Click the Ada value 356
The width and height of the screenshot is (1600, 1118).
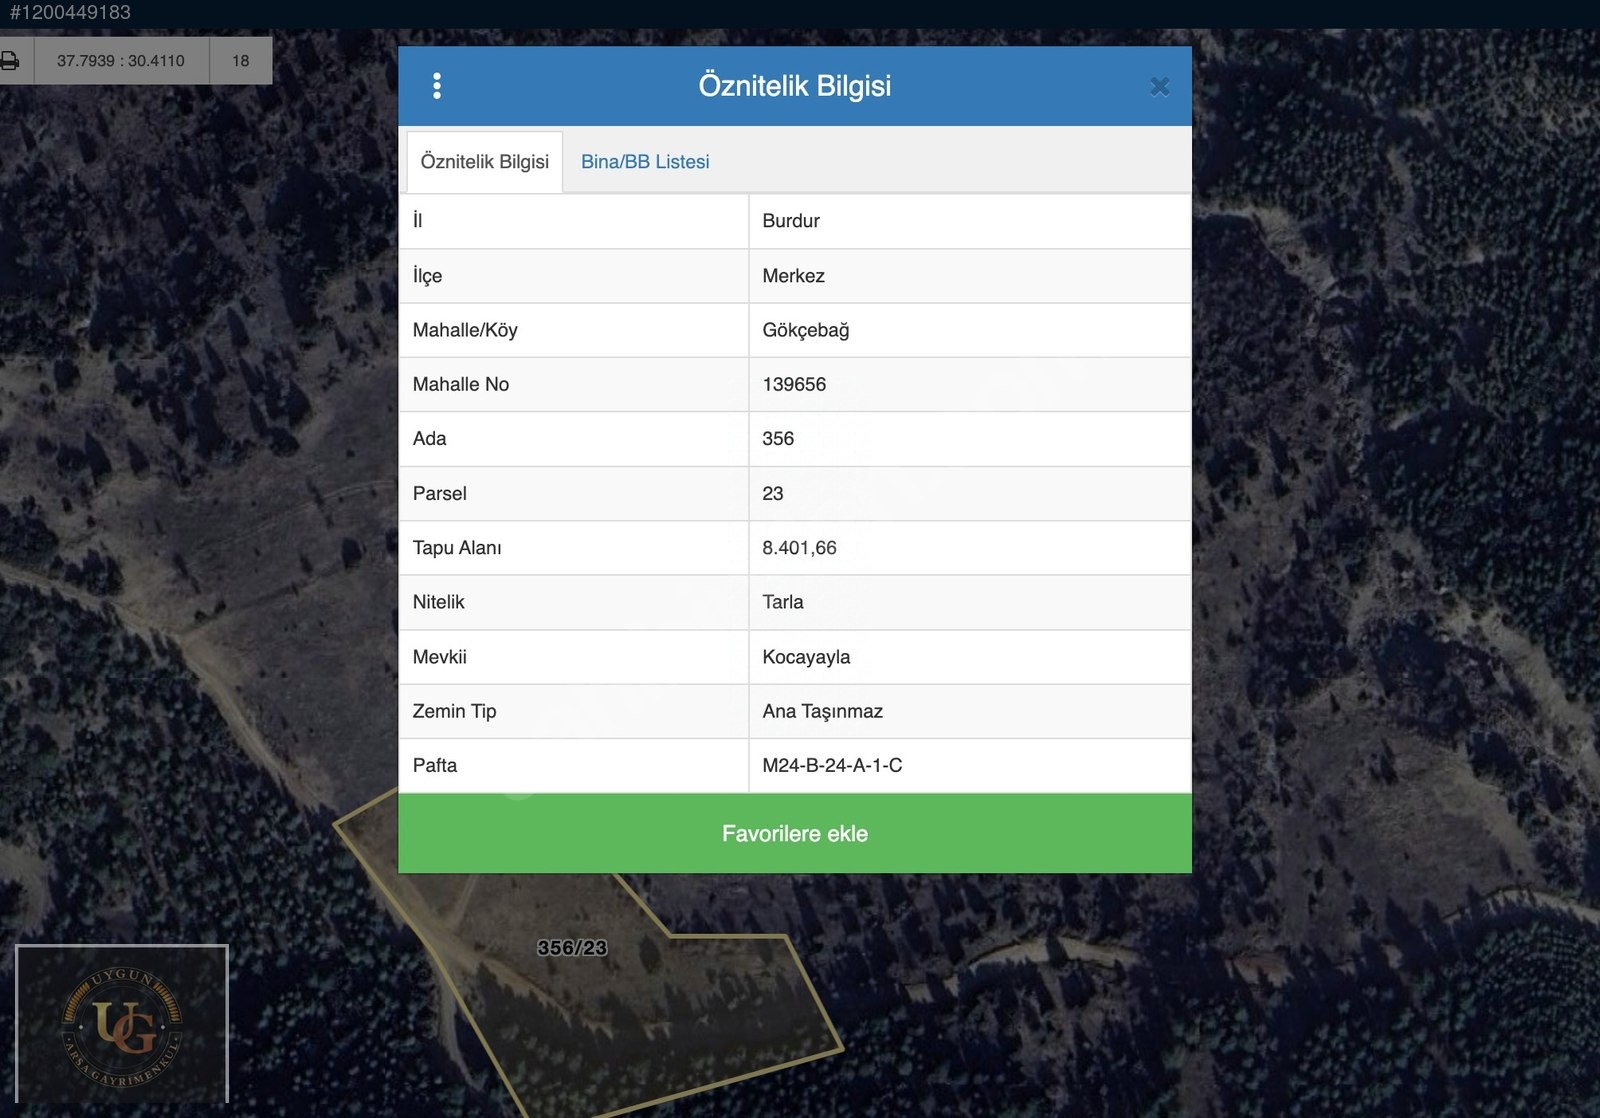[x=778, y=438]
